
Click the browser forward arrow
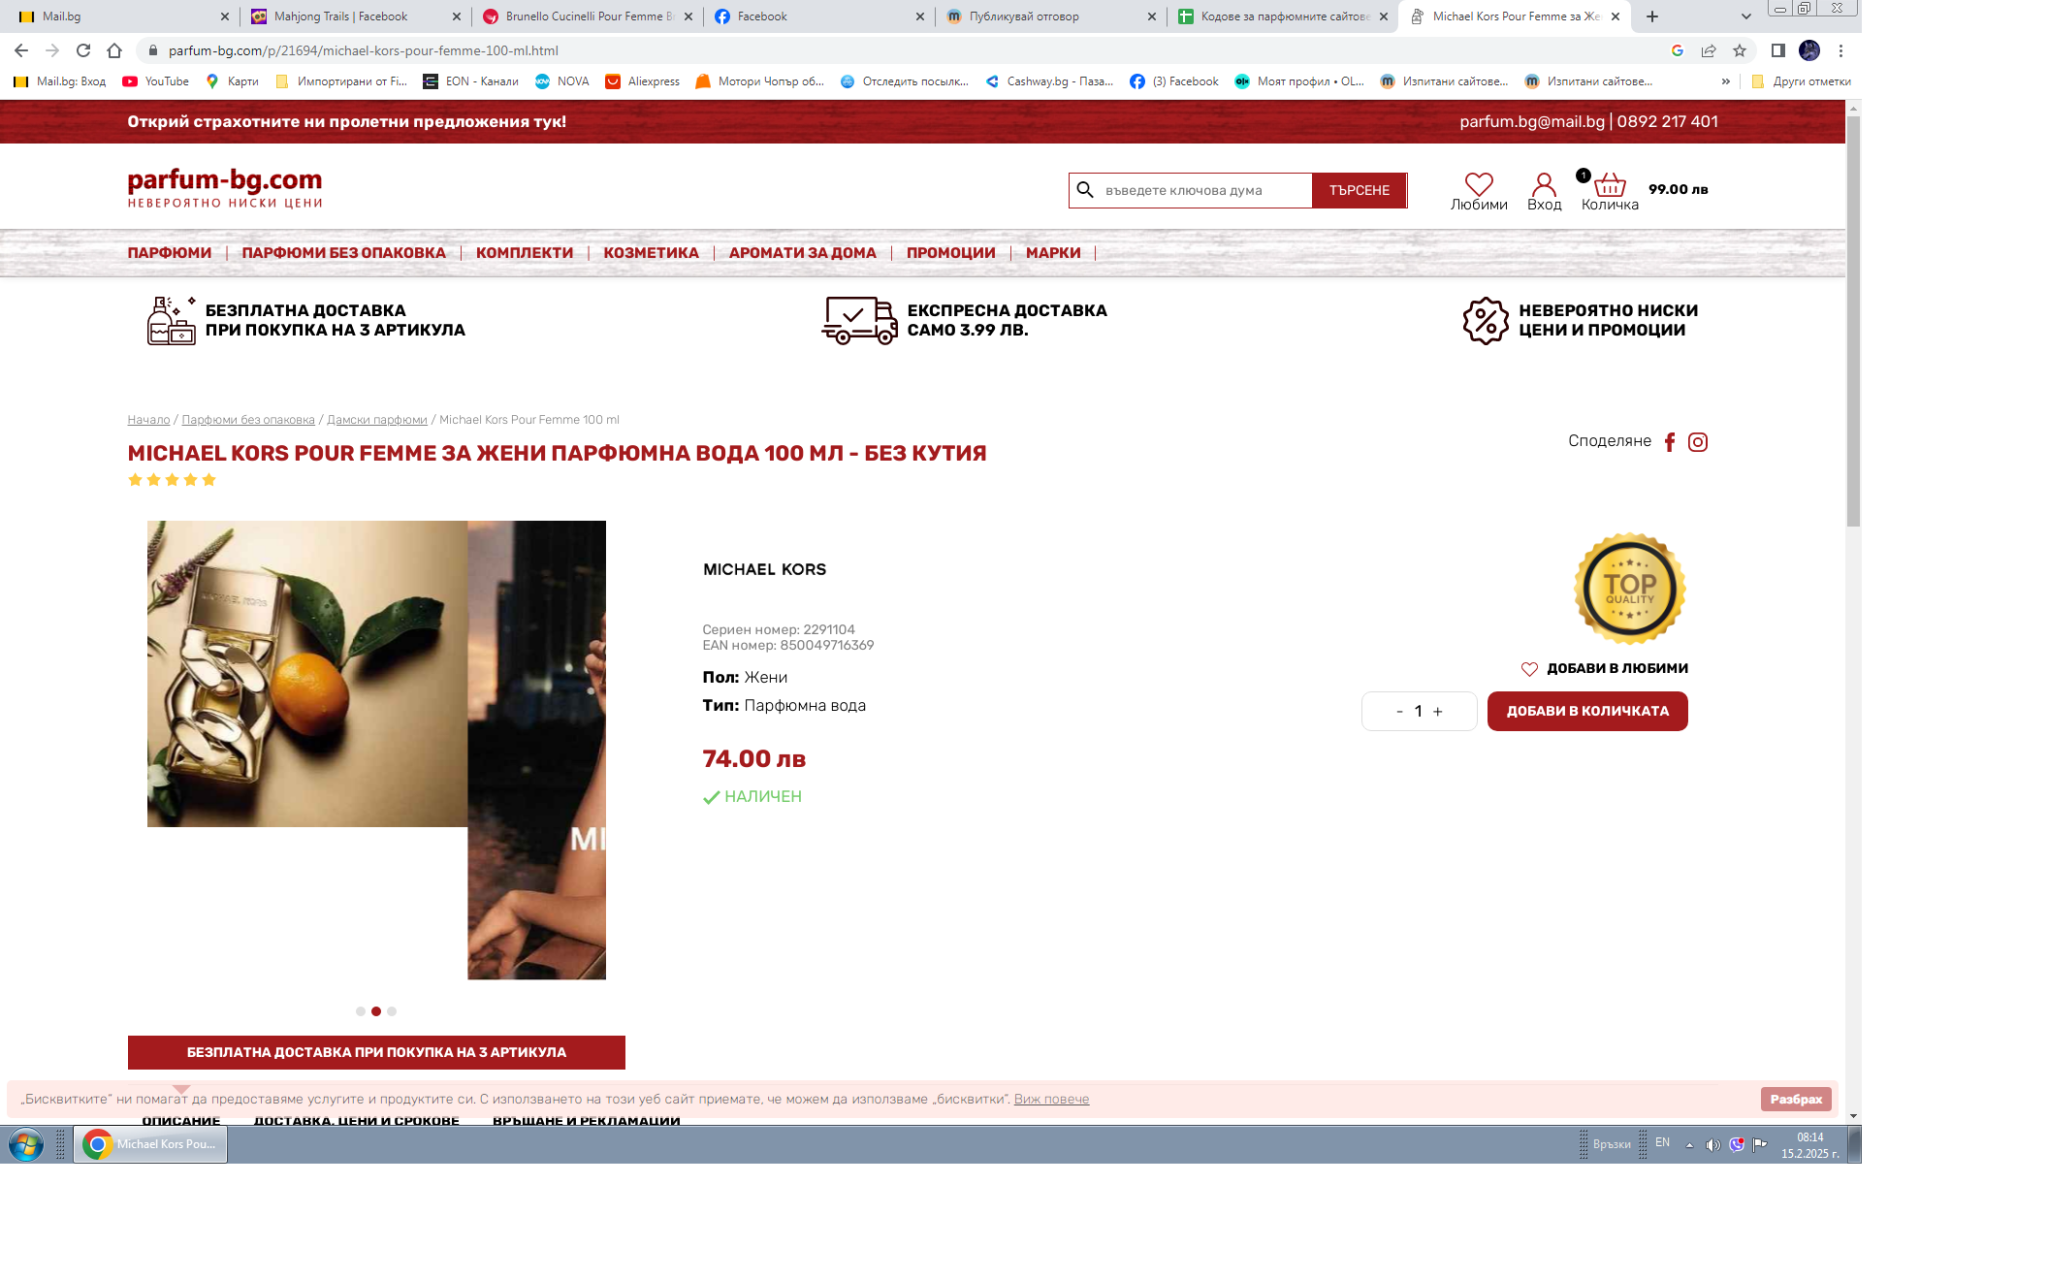click(x=52, y=50)
